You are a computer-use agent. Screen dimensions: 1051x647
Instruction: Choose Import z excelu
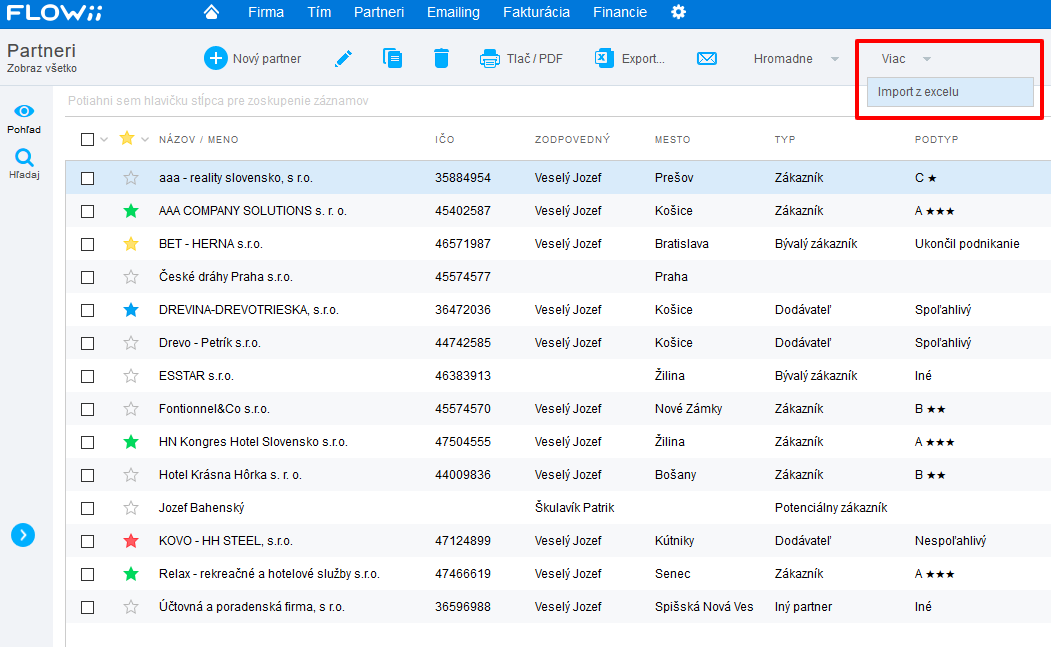950,92
